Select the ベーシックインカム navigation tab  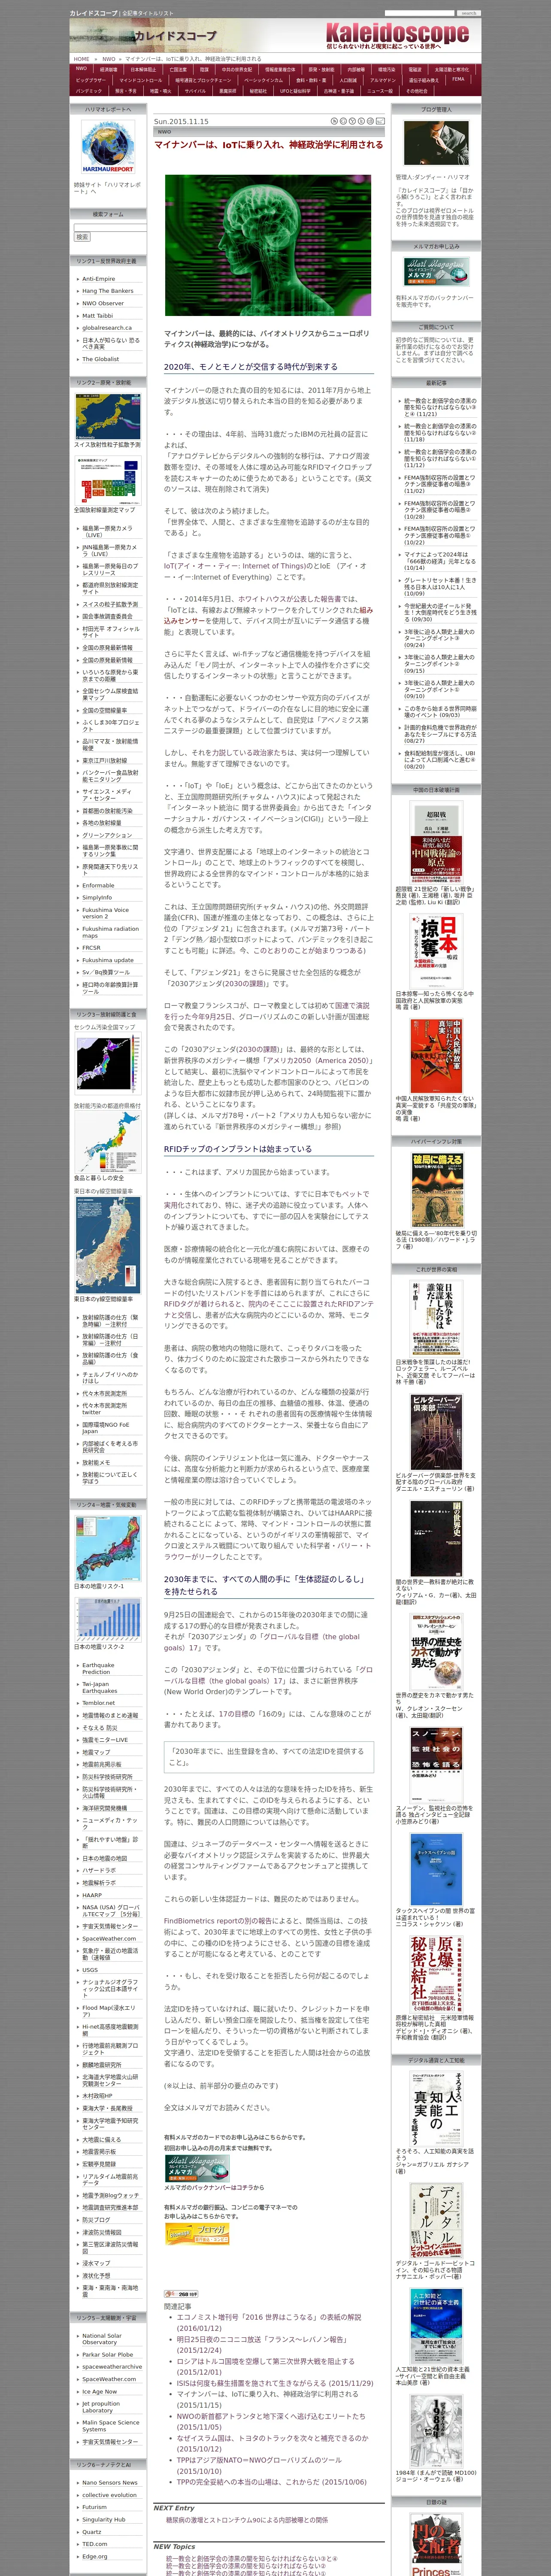tap(263, 80)
